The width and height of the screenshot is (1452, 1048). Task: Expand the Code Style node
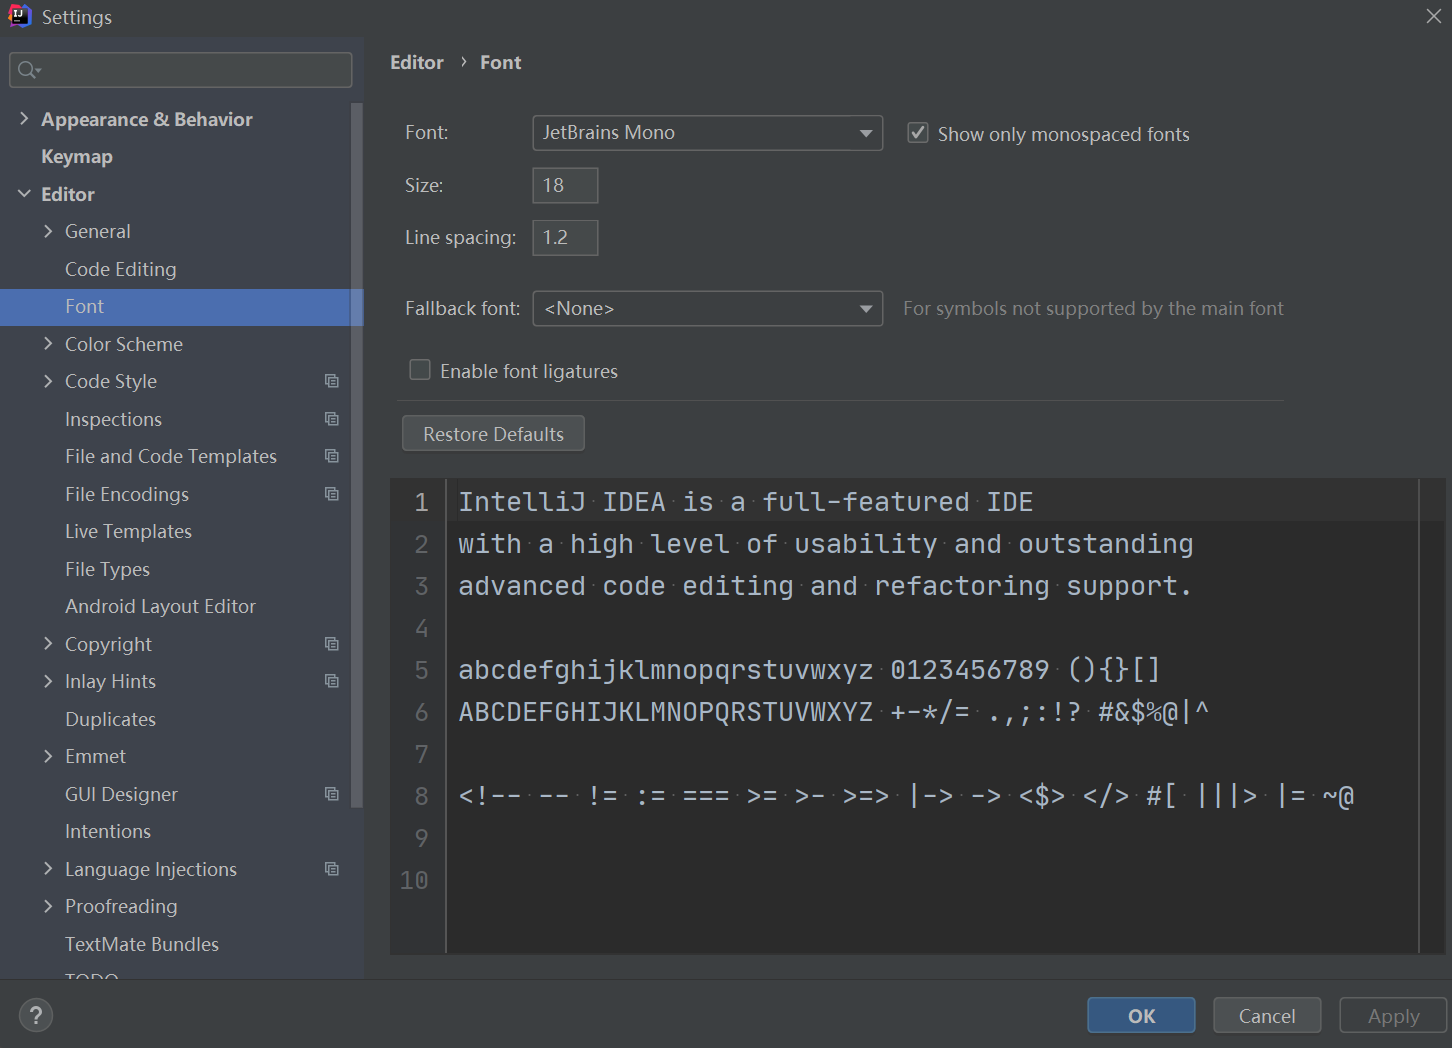click(48, 381)
